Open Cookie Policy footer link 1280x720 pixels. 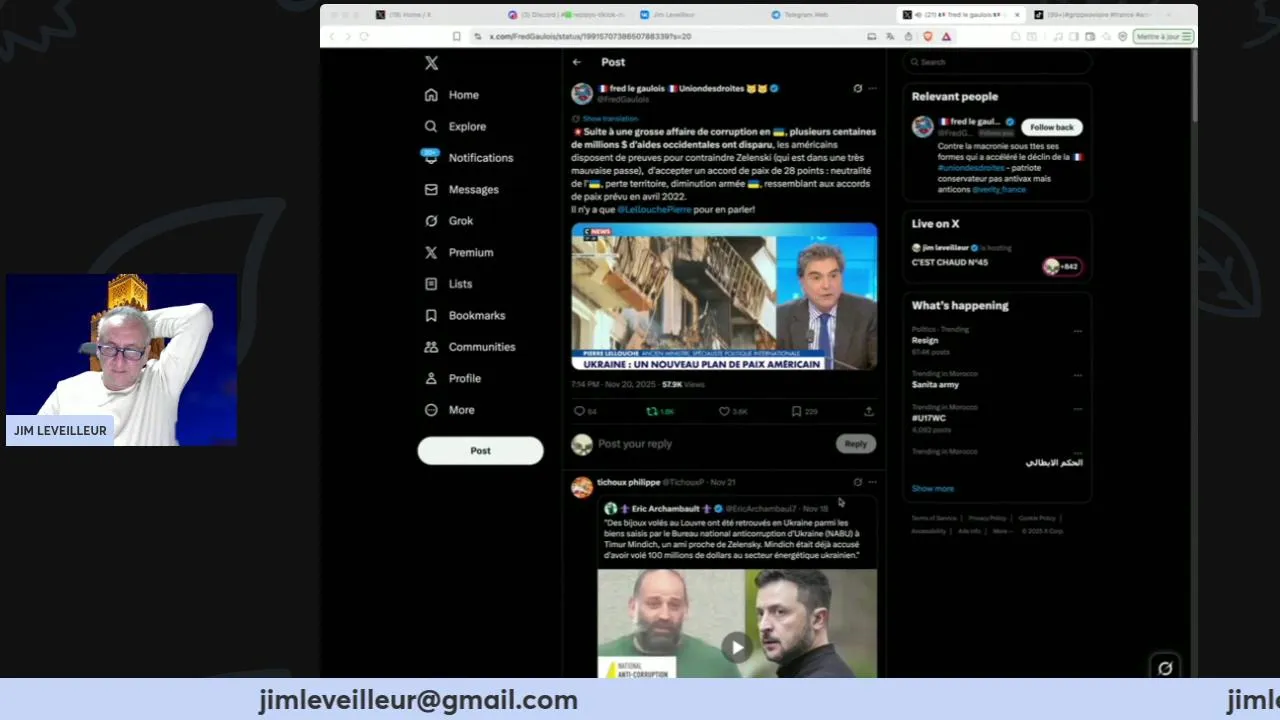pyautogui.click(x=1037, y=518)
